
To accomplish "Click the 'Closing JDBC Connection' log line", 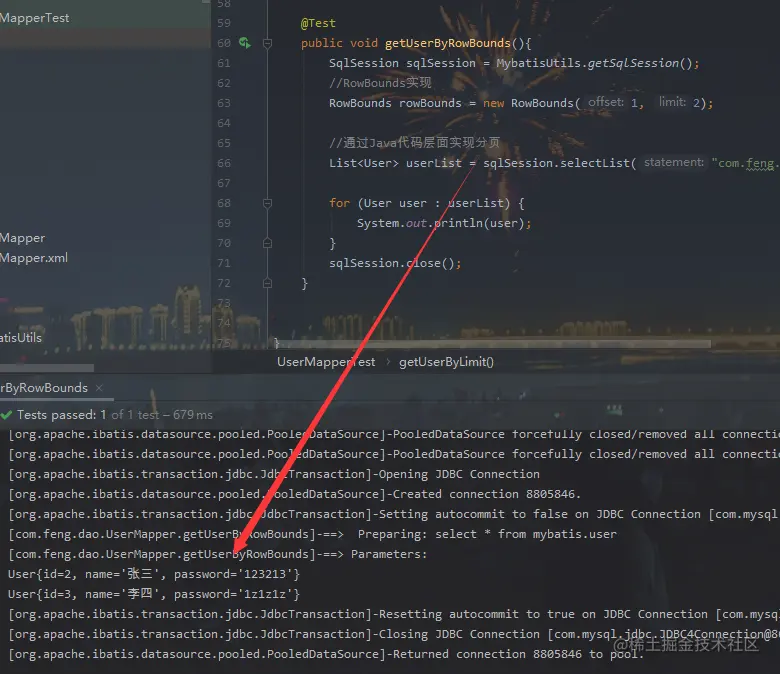I will pos(393,634).
